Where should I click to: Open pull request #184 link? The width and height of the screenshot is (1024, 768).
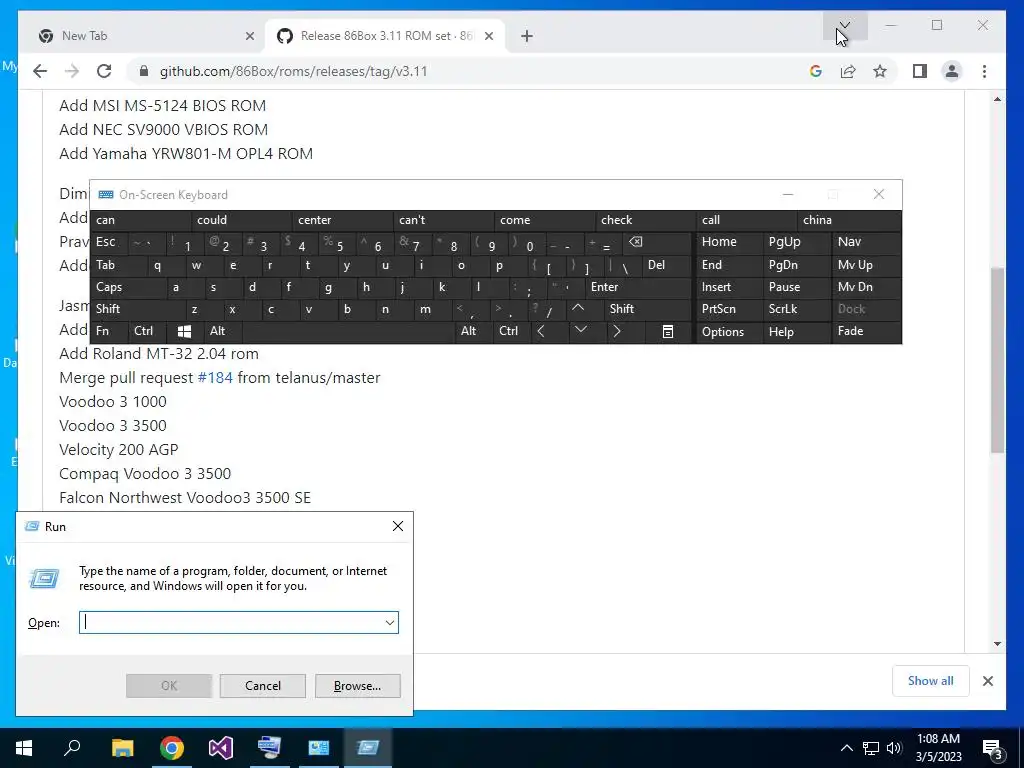point(215,377)
